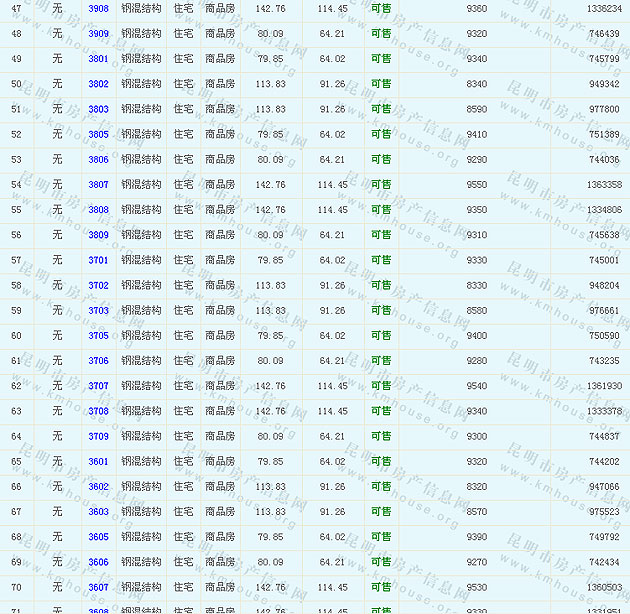Select room 3706 link

(98, 361)
